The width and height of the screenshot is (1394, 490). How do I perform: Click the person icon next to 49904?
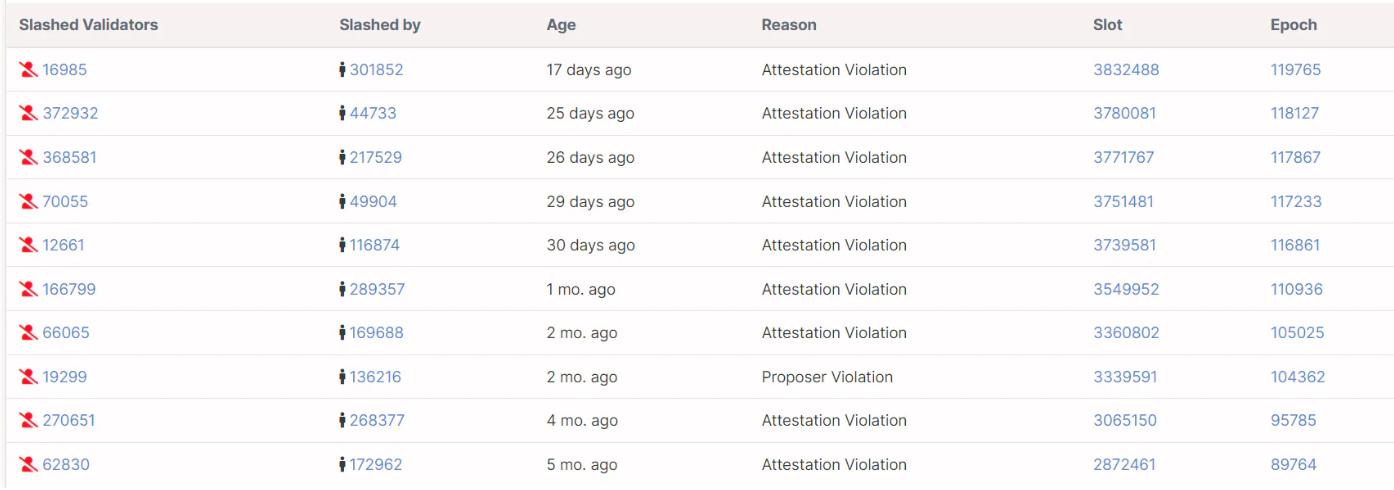pos(343,202)
